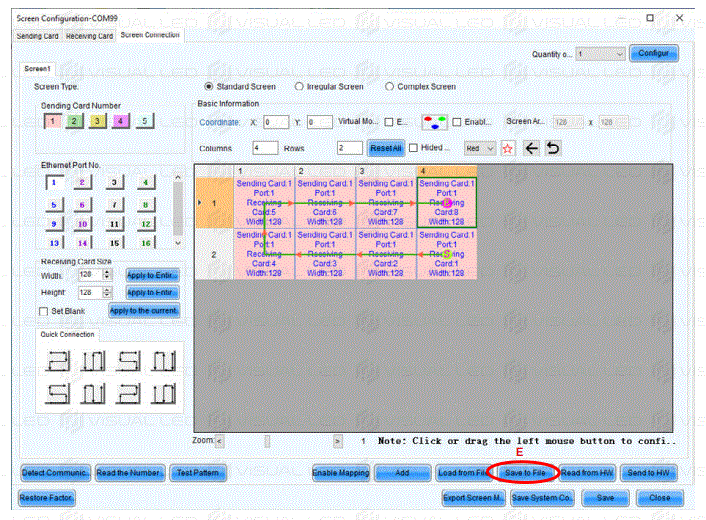The height and width of the screenshot is (520, 706).
Task: Select Irregular Screen radio button
Action: coord(299,86)
